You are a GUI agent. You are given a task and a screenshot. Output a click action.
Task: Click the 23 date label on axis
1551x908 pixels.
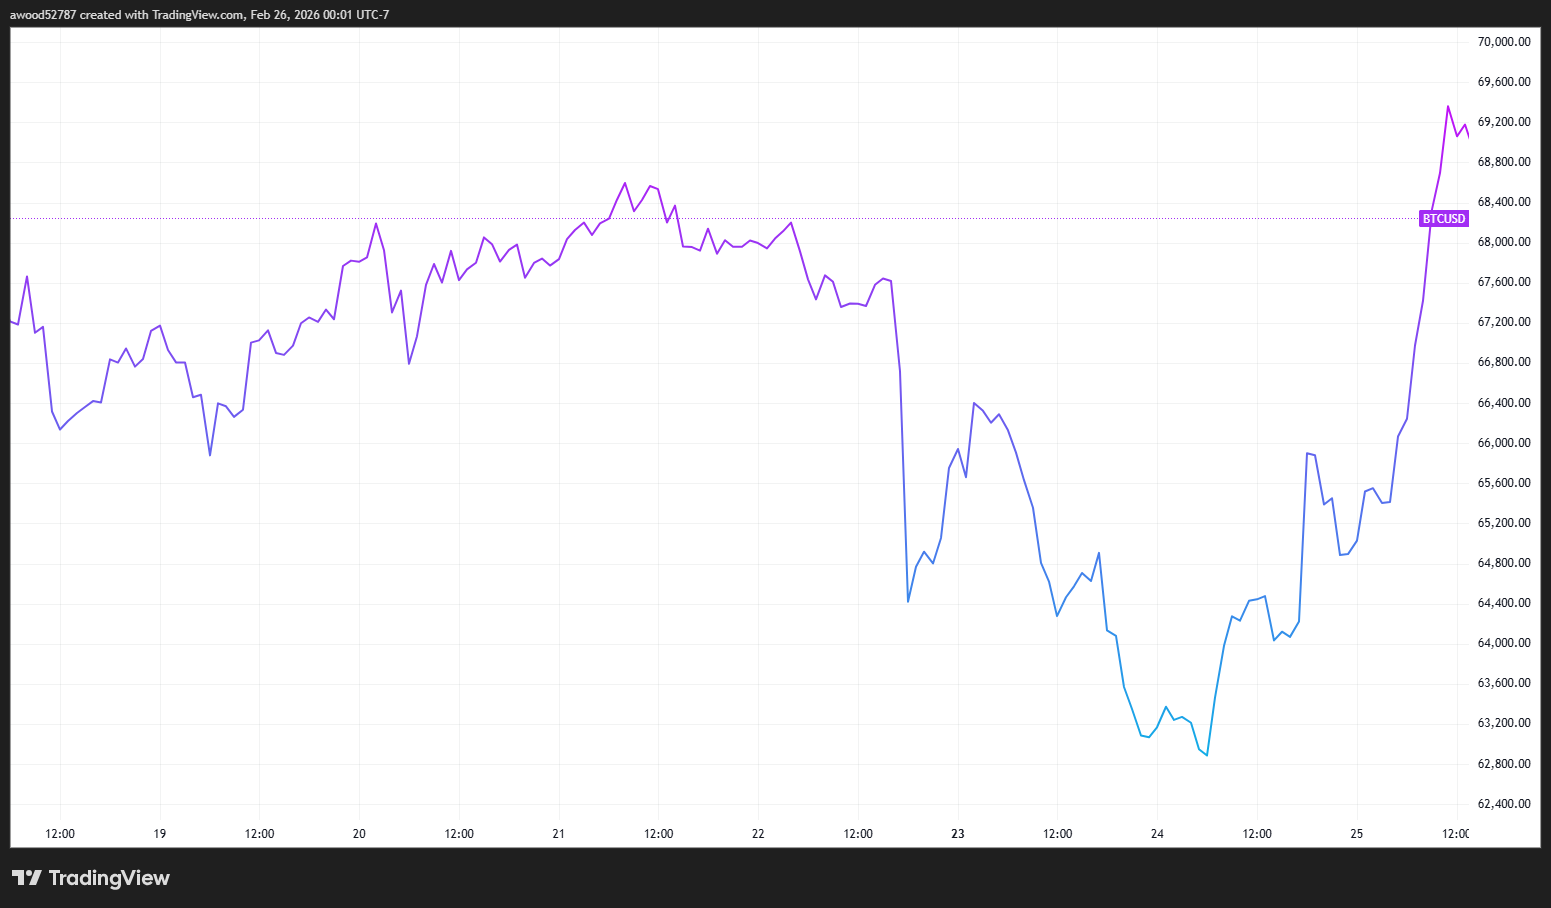(957, 833)
